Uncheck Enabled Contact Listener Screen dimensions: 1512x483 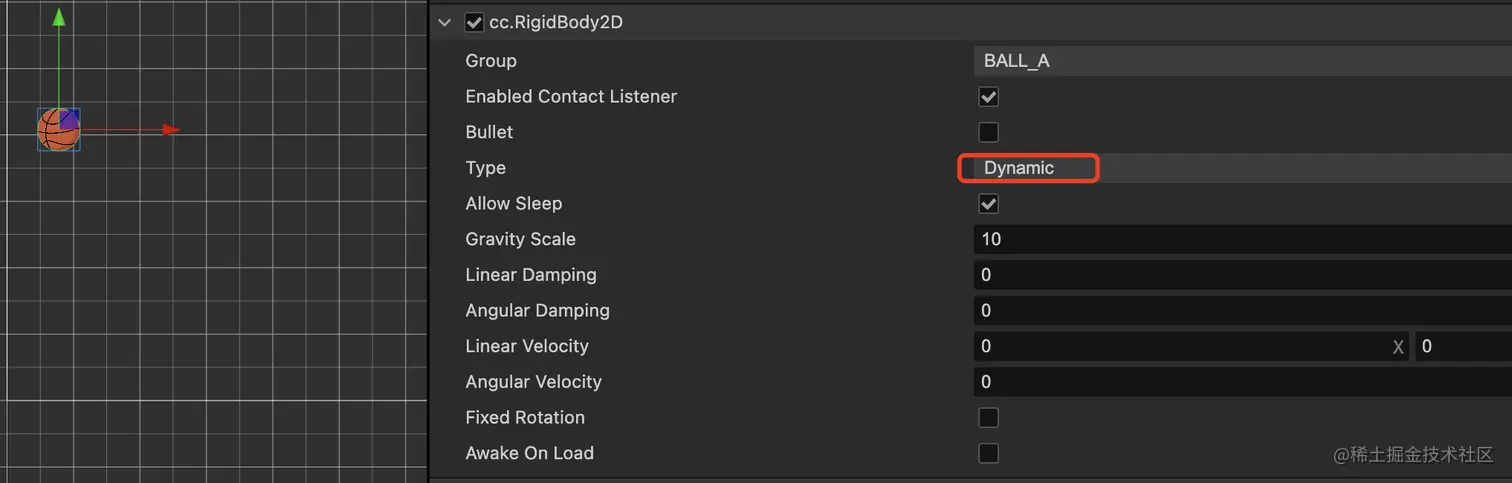tap(988, 97)
